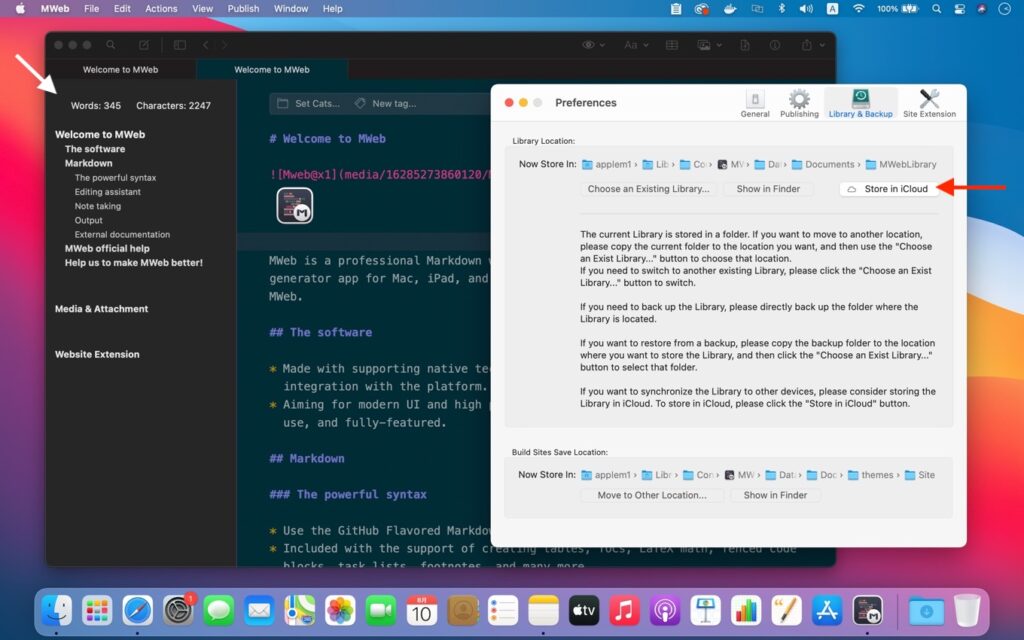
Task: Insert a table using the table icon
Action: [x=672, y=44]
